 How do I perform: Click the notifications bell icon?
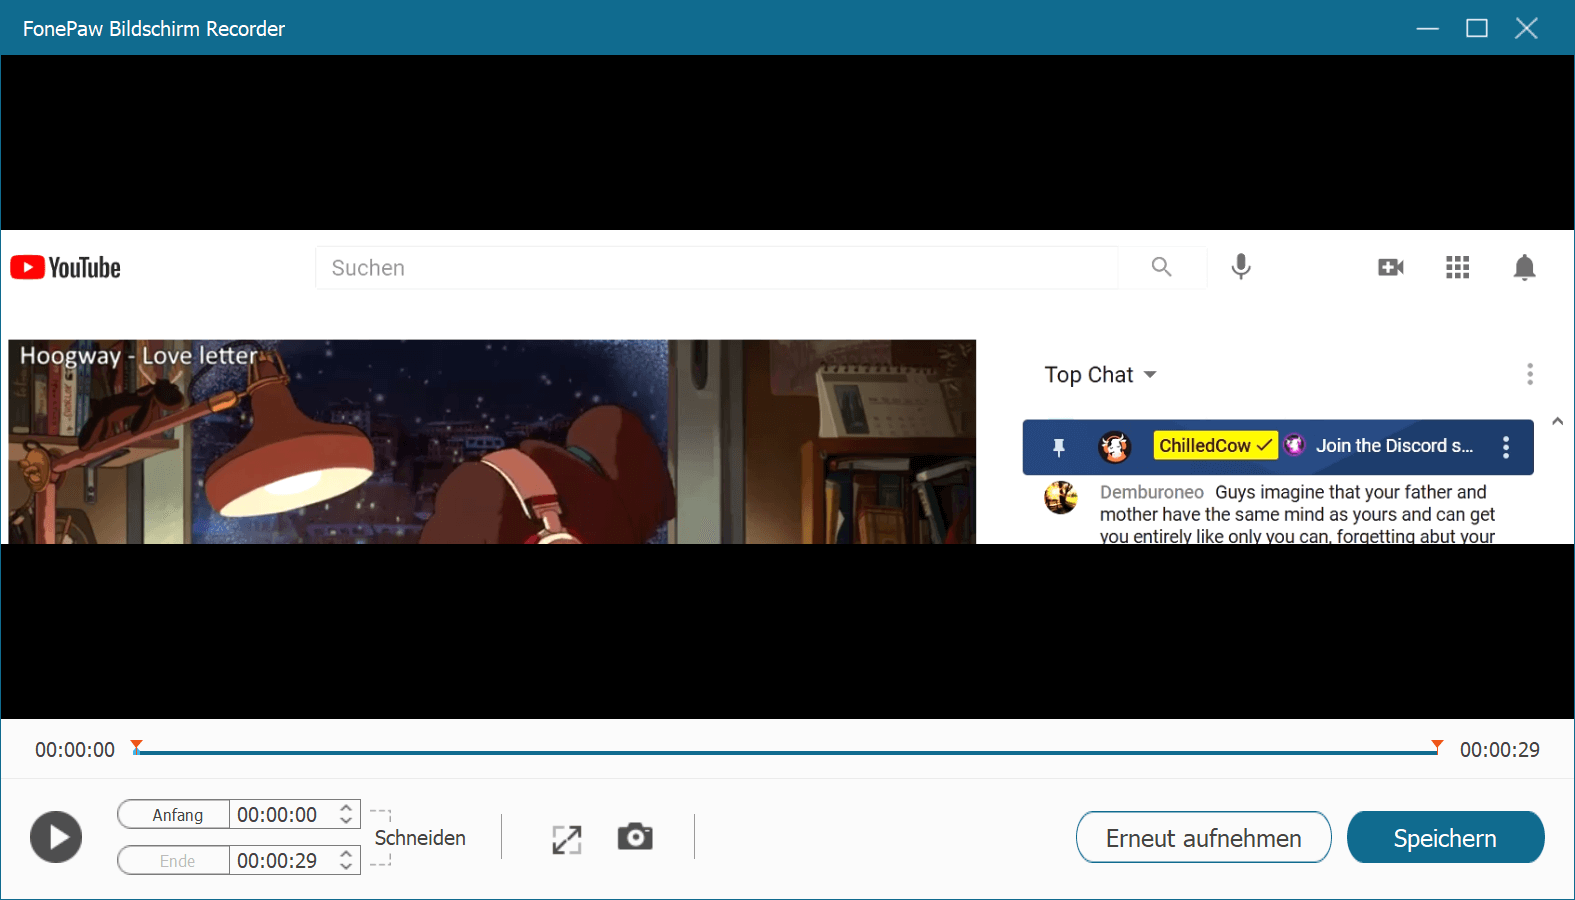[1525, 268]
